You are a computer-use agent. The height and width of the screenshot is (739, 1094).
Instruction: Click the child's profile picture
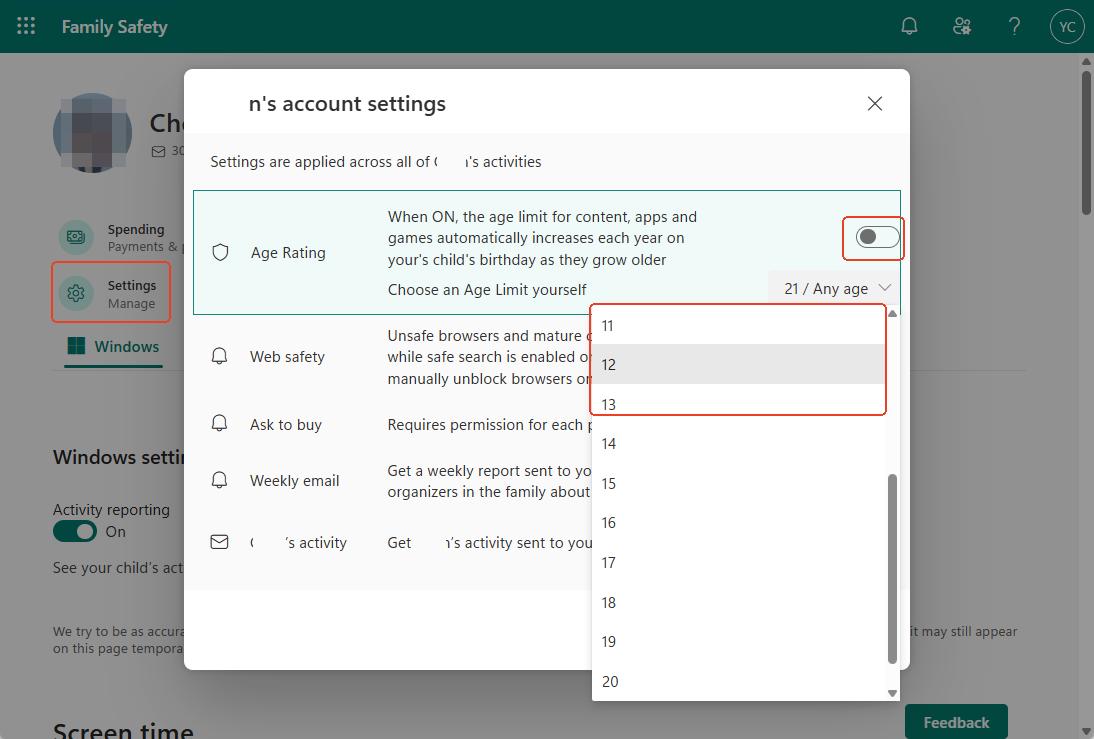(x=93, y=133)
